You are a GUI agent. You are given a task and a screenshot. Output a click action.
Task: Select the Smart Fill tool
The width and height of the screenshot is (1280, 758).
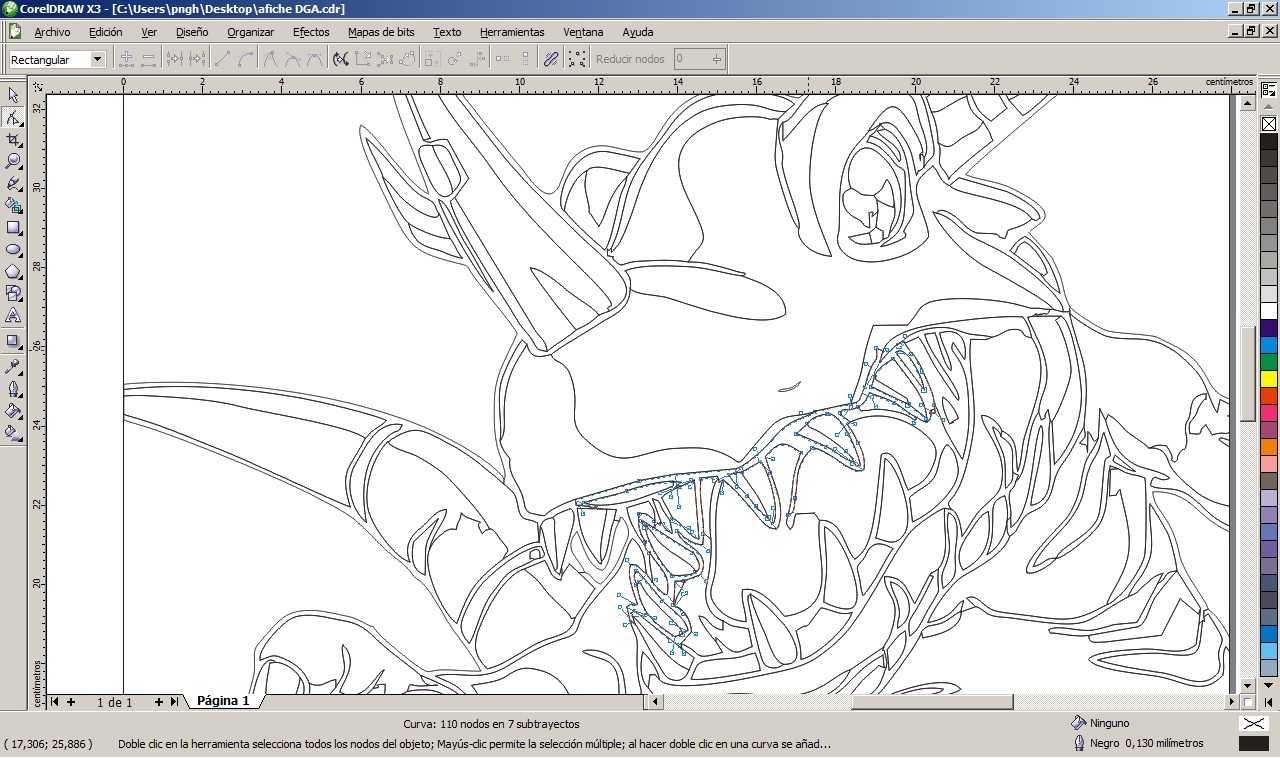coord(13,205)
